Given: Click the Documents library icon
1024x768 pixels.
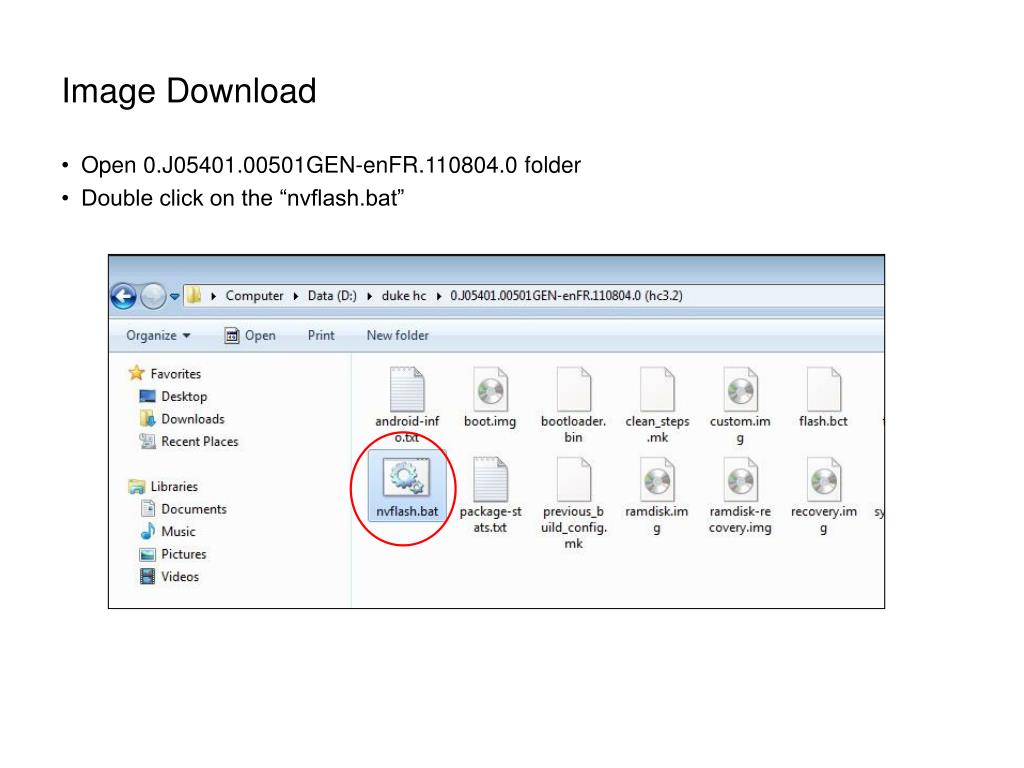Looking at the screenshot, I should (x=148, y=509).
